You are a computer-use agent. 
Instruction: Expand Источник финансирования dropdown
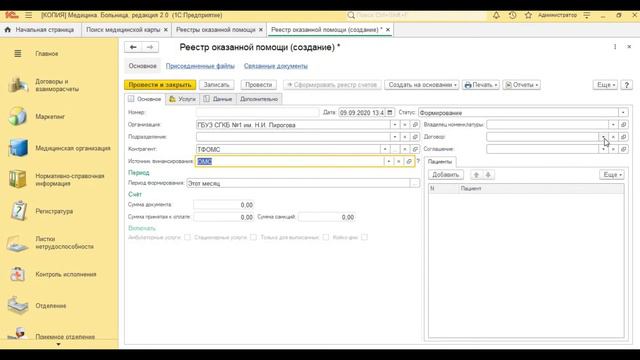tap(388, 162)
